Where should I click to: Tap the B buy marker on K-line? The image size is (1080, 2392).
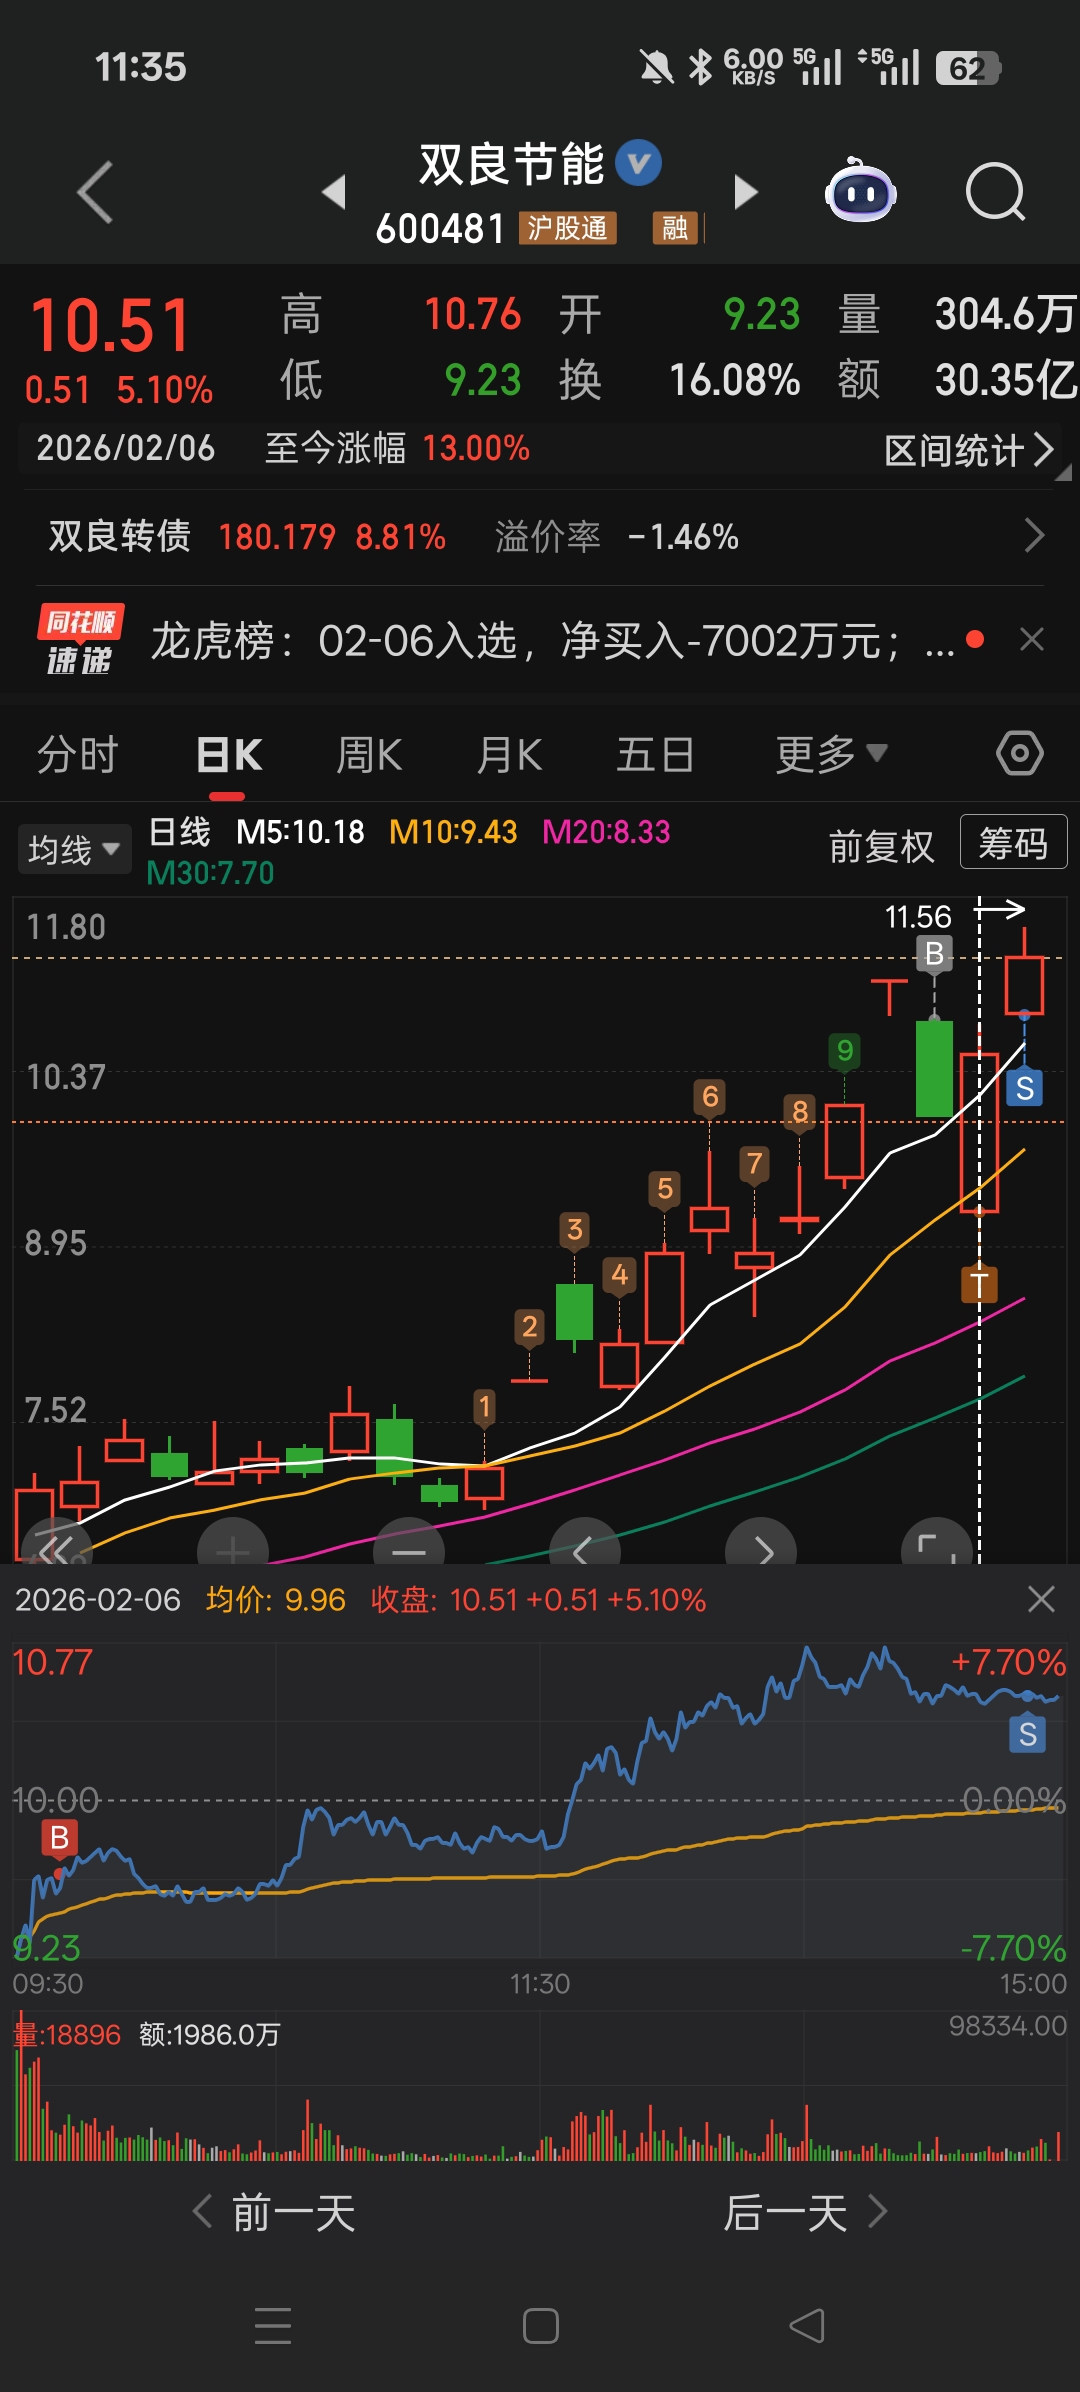tap(934, 953)
